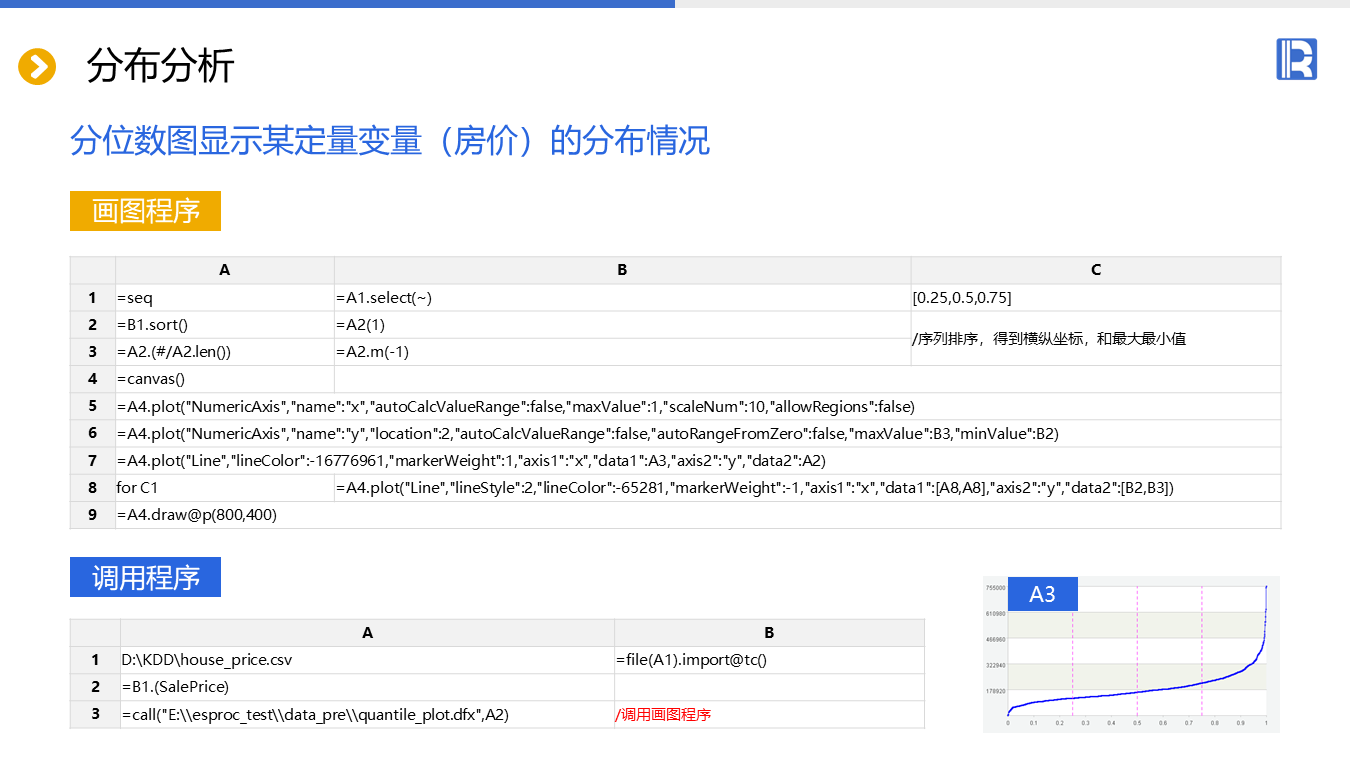Select the 调用程序 blue label
Image resolution: width=1350 pixels, height=759 pixels.
[x=145, y=577]
